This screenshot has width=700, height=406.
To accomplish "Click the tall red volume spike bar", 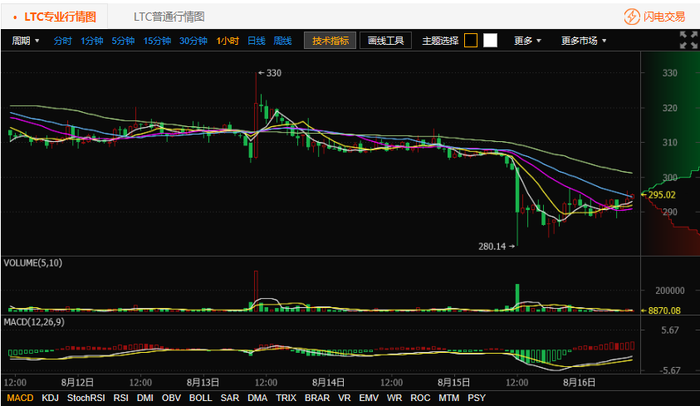I will [x=256, y=290].
